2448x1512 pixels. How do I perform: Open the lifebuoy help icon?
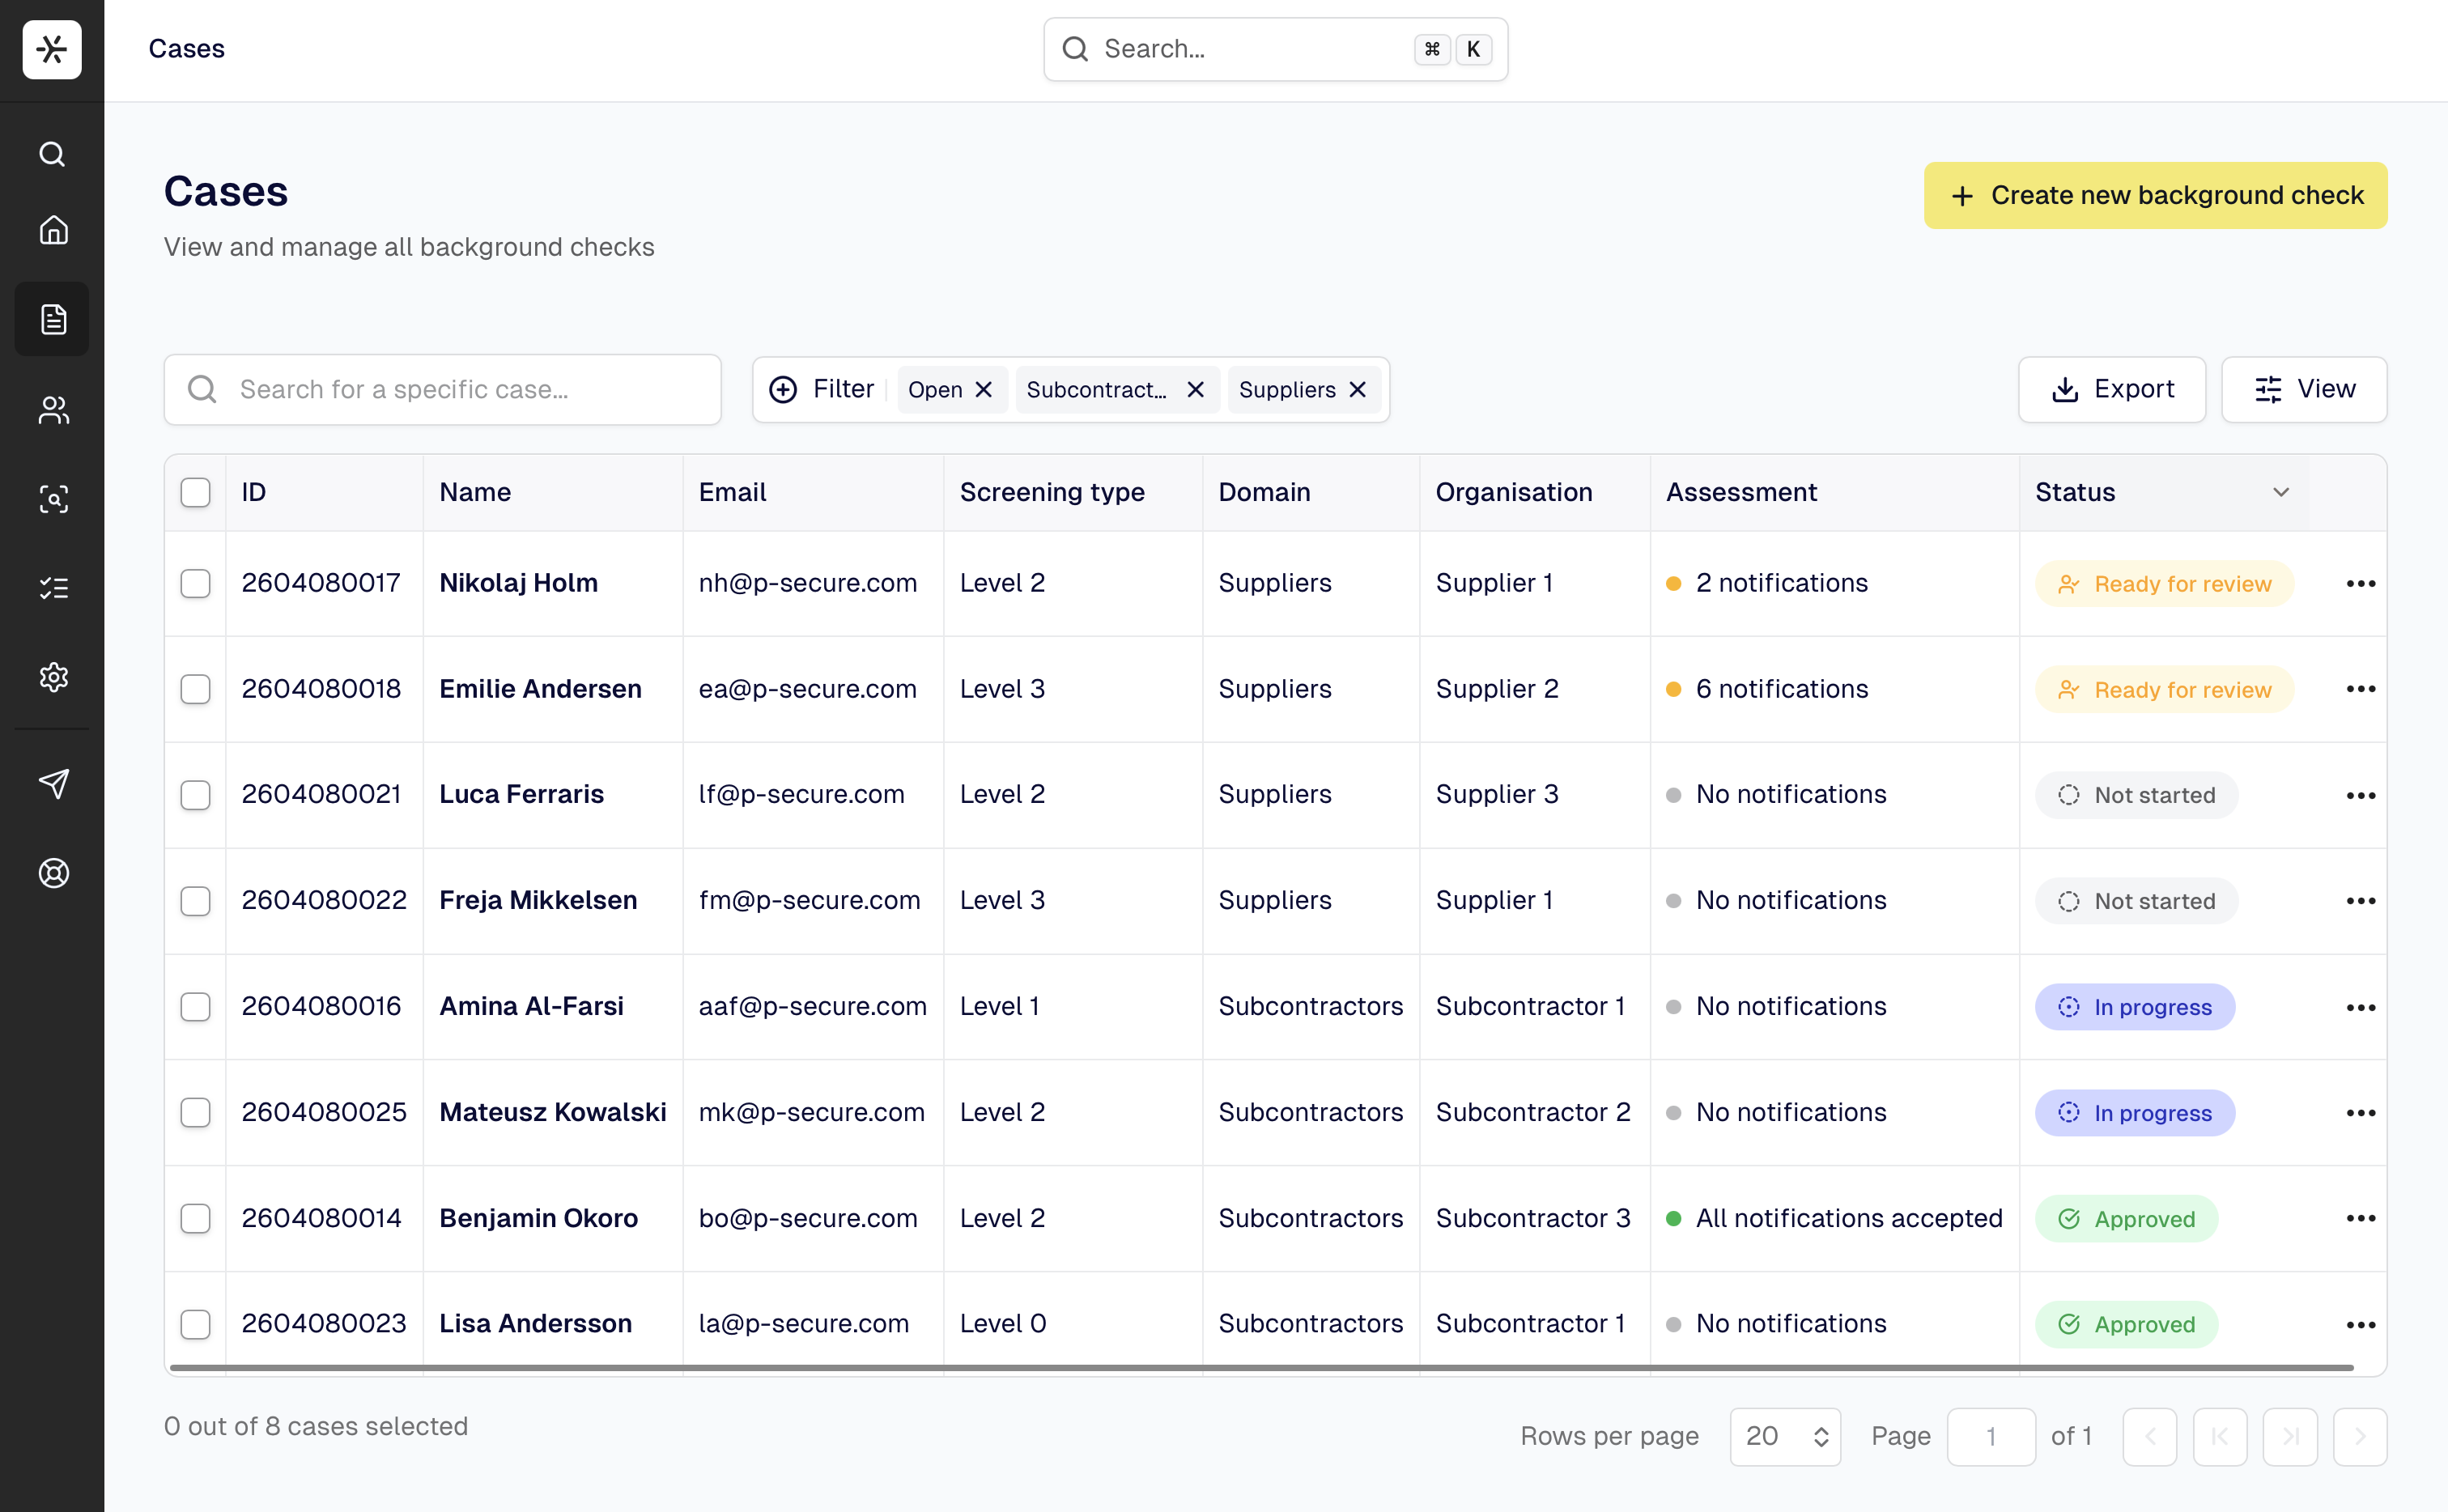pos(53,873)
